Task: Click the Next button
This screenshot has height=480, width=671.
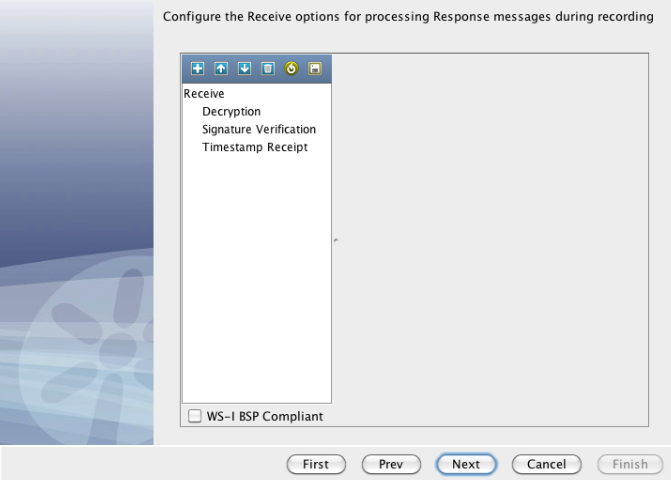Action: (x=466, y=464)
